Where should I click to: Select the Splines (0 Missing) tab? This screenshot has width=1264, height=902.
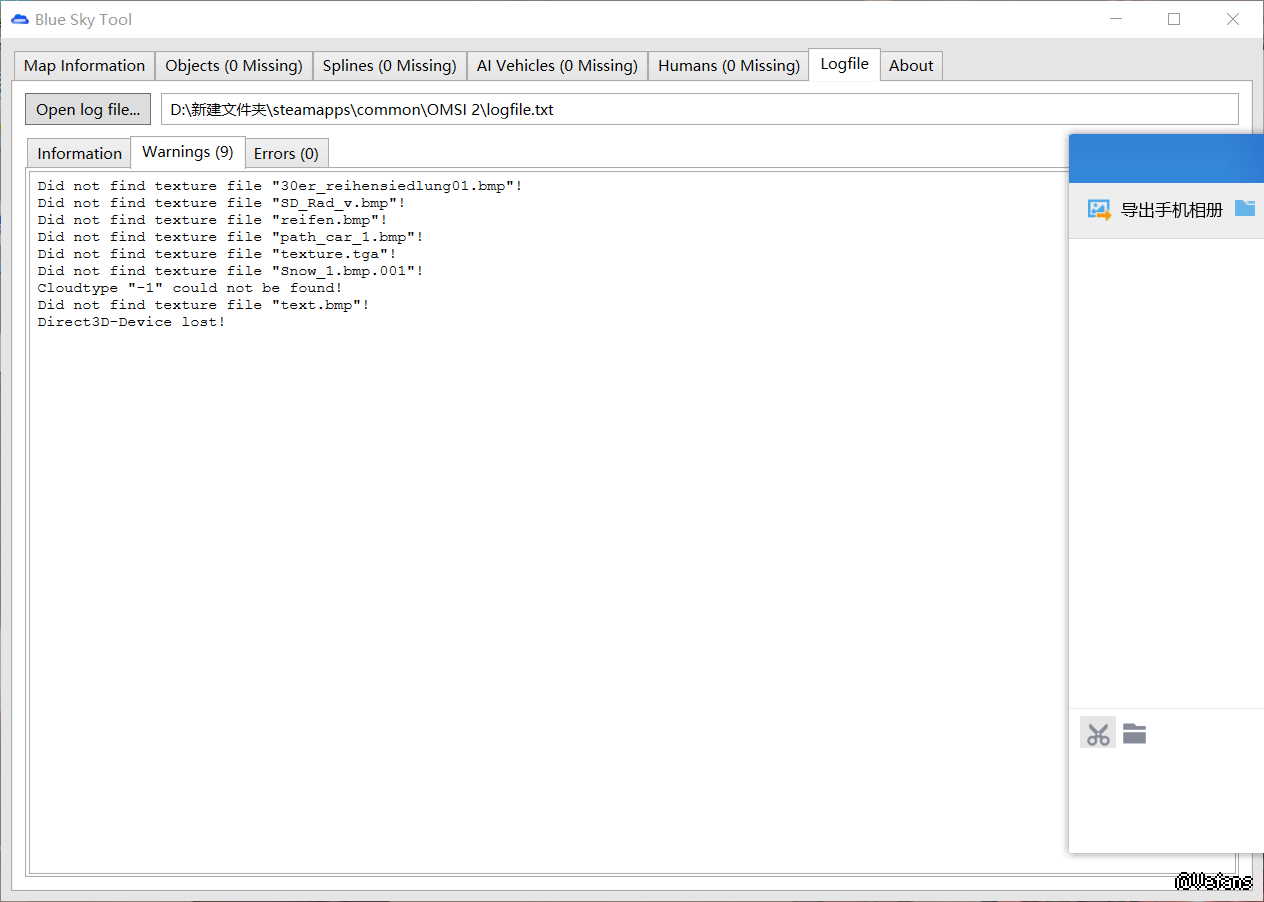pyautogui.click(x=389, y=66)
